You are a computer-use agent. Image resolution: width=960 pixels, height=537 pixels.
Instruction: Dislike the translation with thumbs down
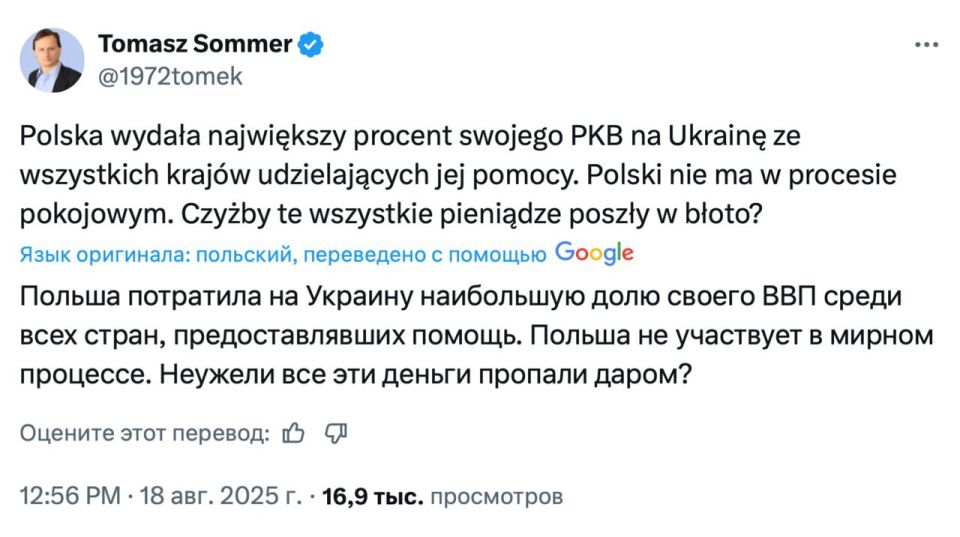(x=336, y=433)
